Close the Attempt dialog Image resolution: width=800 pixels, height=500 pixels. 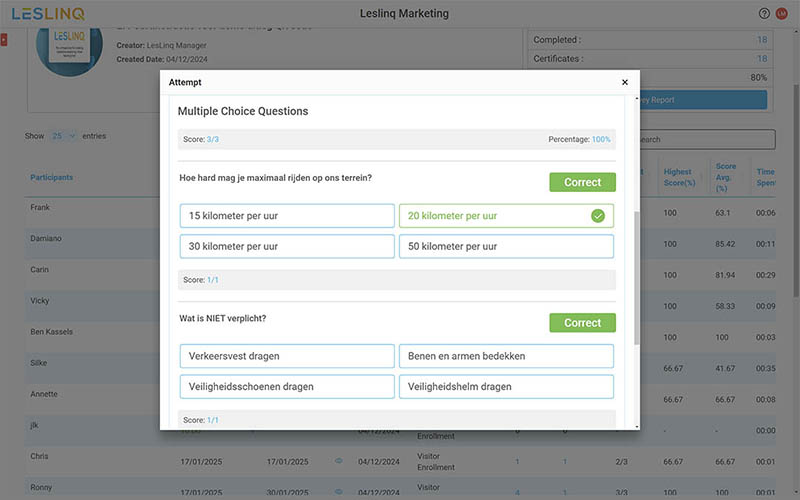[625, 82]
